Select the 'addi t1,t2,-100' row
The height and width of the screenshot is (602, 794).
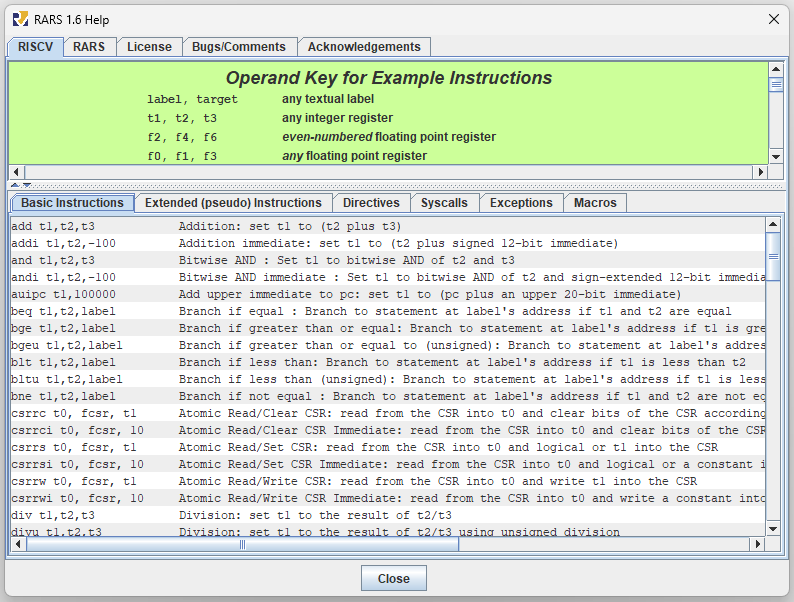coord(388,243)
